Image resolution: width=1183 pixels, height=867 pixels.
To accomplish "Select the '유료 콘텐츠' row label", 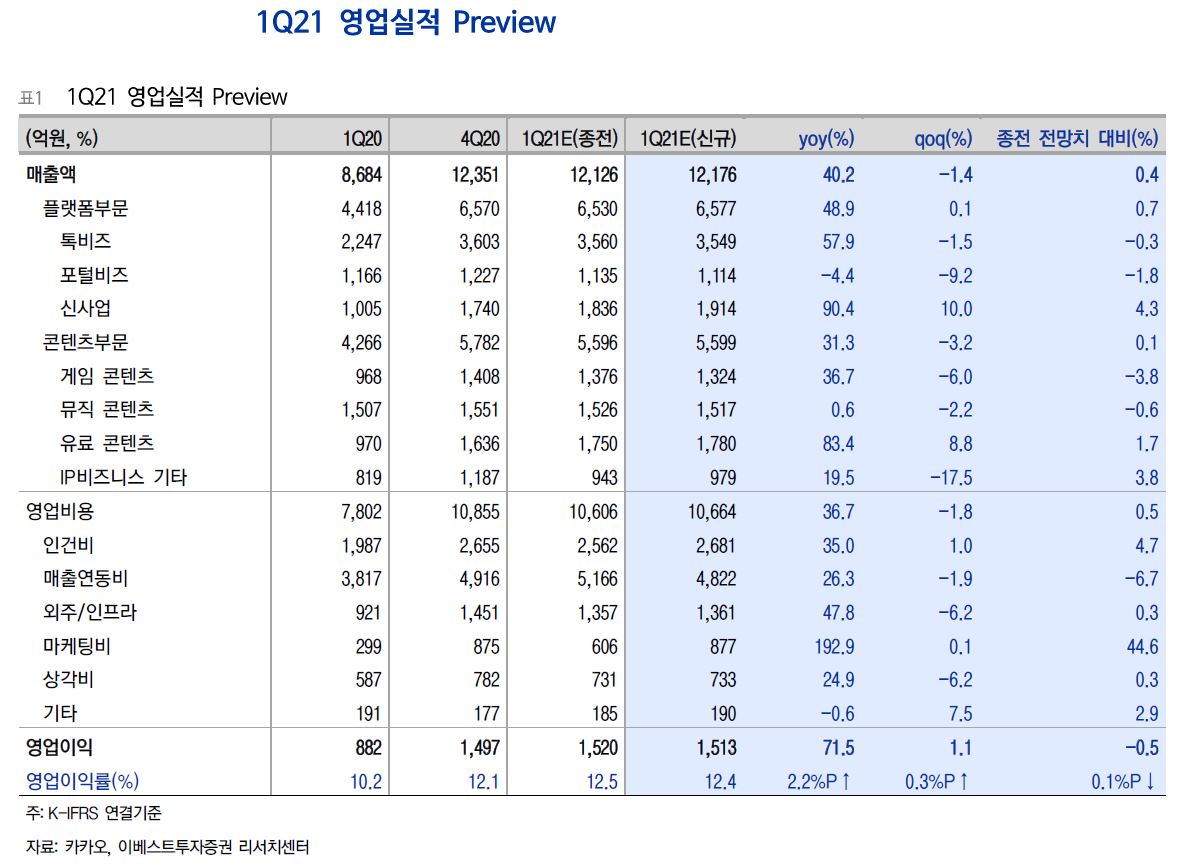I will pos(107,443).
